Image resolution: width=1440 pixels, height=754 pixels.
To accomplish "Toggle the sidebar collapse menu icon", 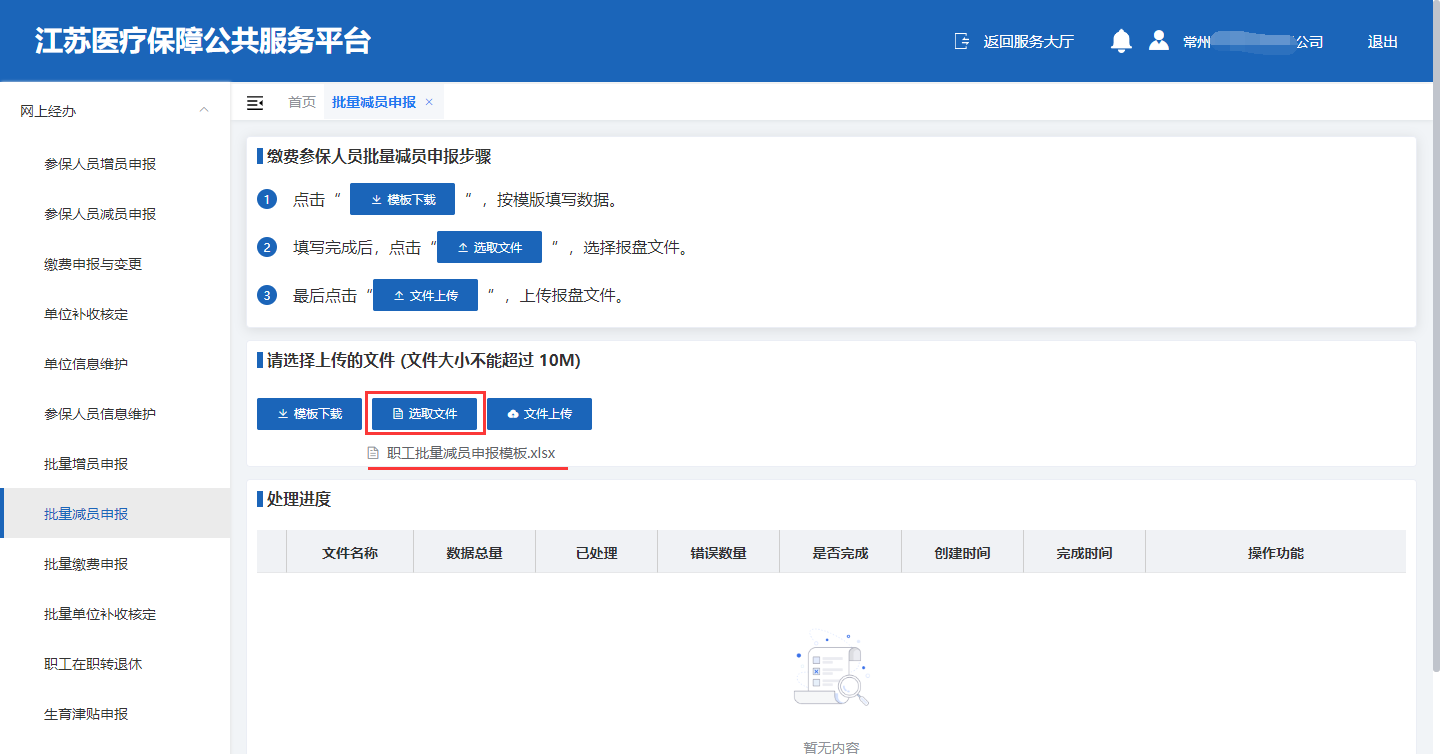I will pos(255,103).
